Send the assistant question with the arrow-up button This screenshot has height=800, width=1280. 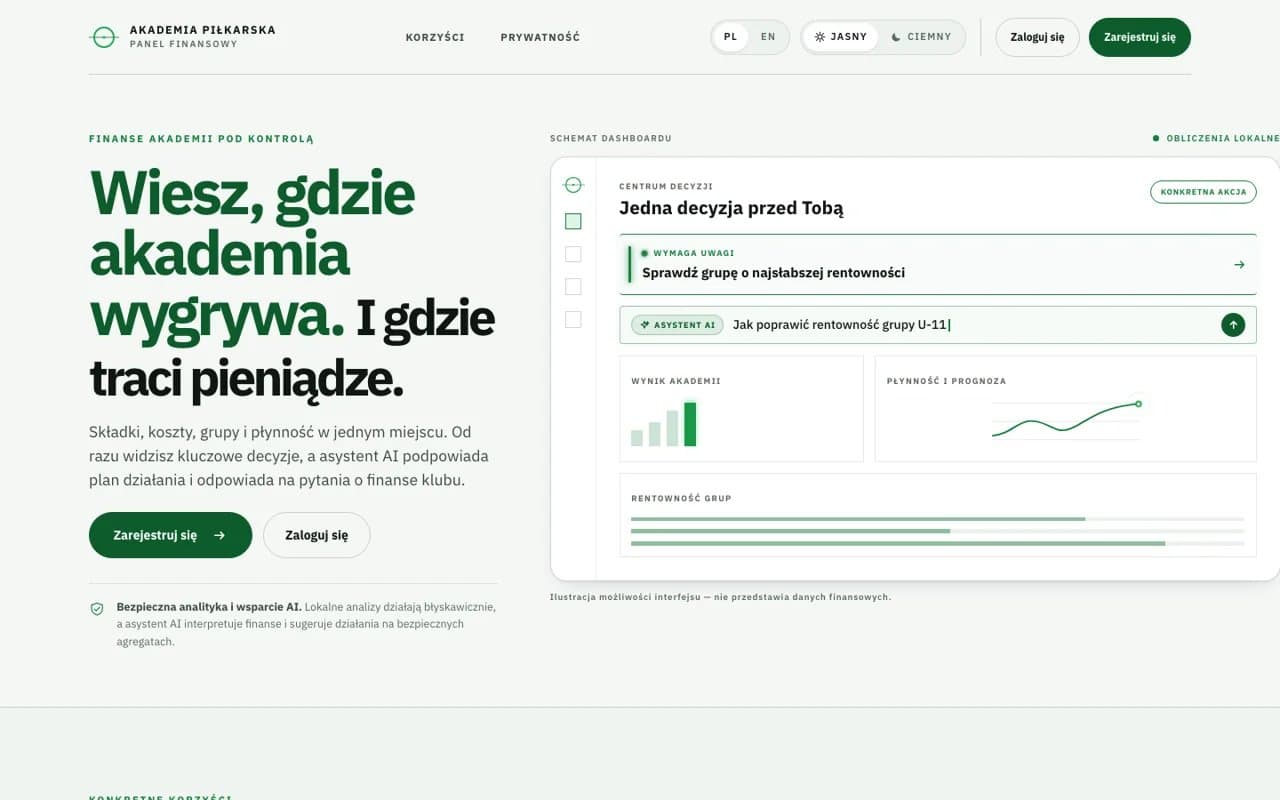pos(1233,325)
